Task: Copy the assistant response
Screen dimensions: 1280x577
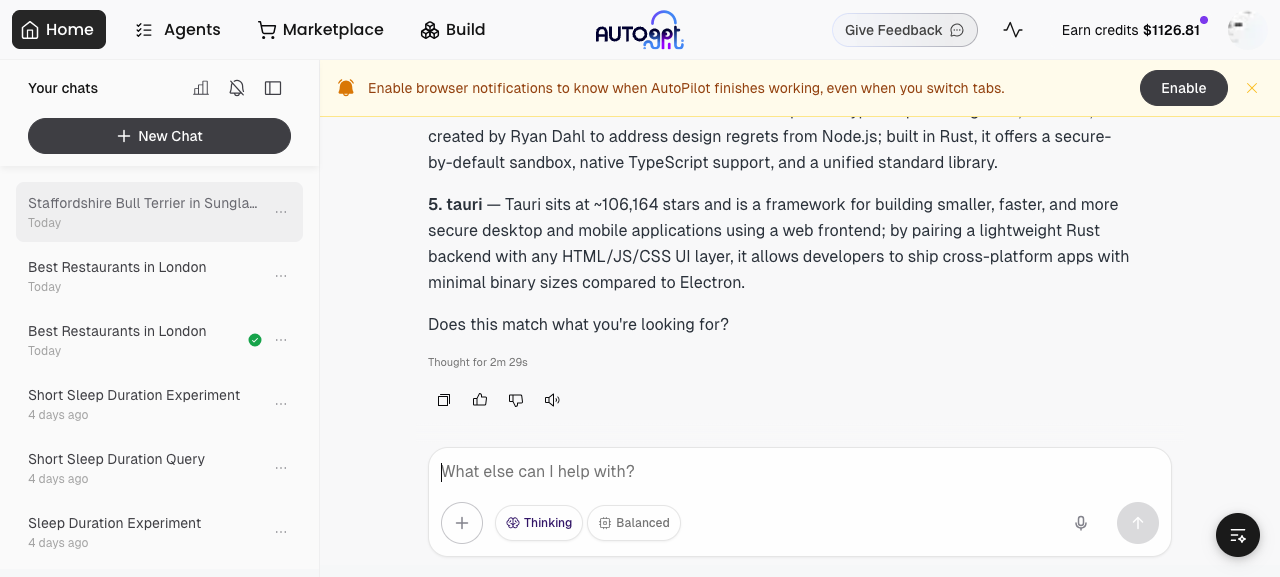Action: 444,400
